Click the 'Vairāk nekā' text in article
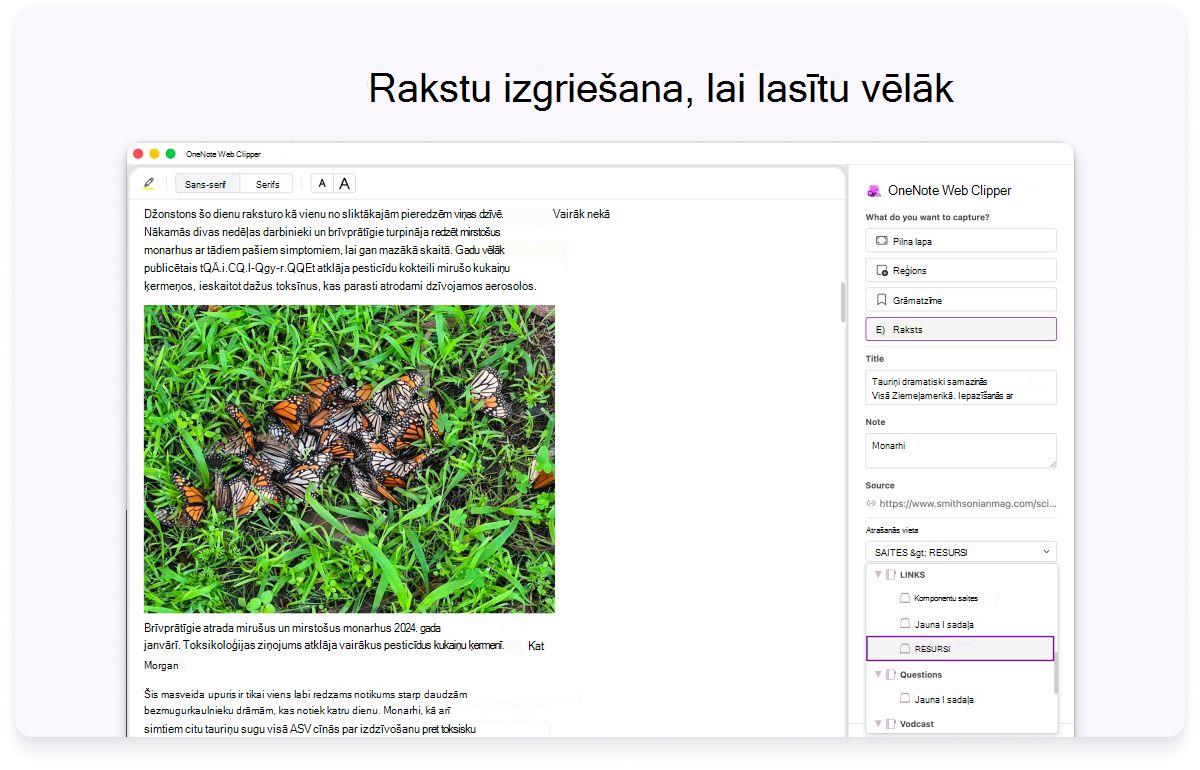This screenshot has height=770, width=1200. pos(581,214)
